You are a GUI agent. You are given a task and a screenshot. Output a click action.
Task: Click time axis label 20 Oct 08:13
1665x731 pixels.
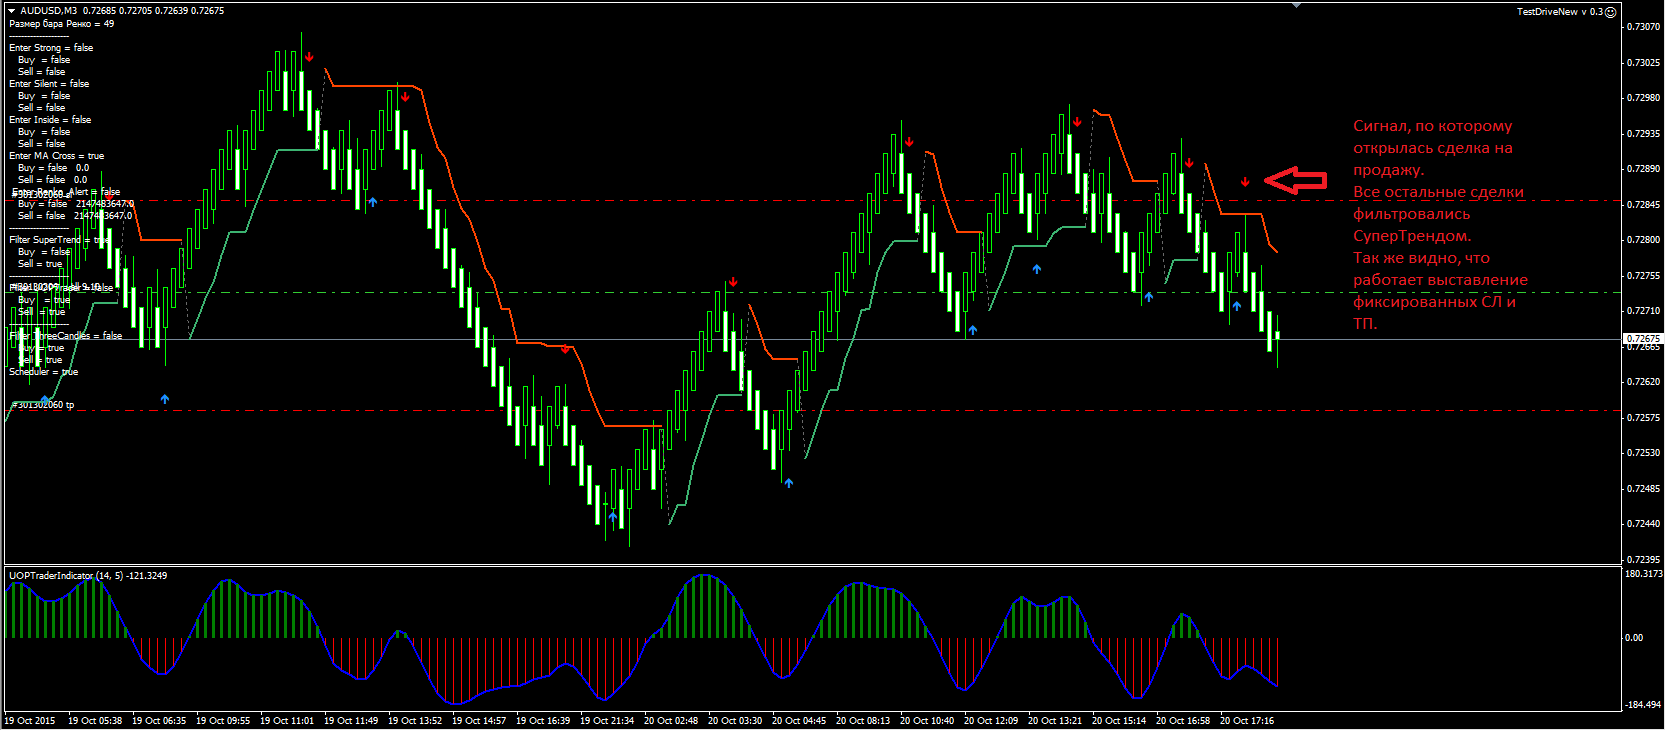point(863,721)
